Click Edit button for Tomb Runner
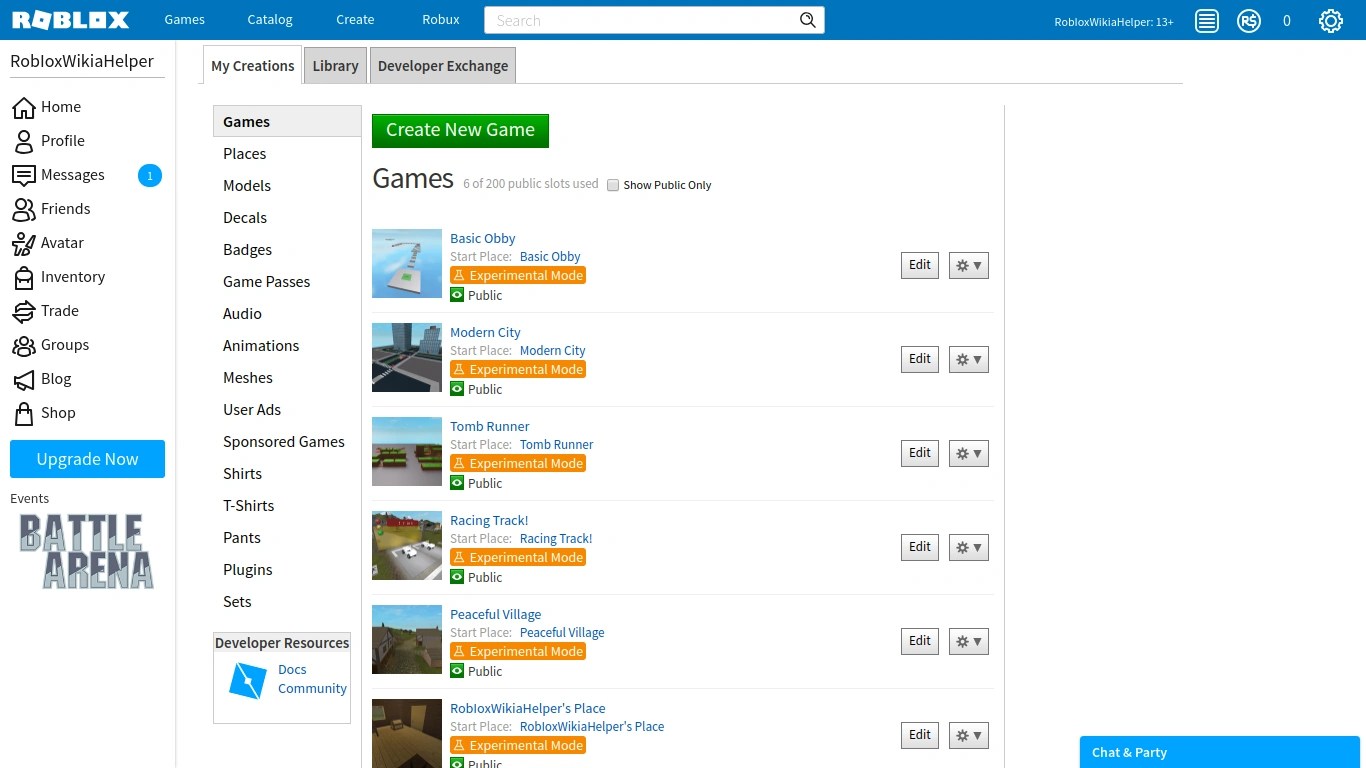 tap(920, 453)
